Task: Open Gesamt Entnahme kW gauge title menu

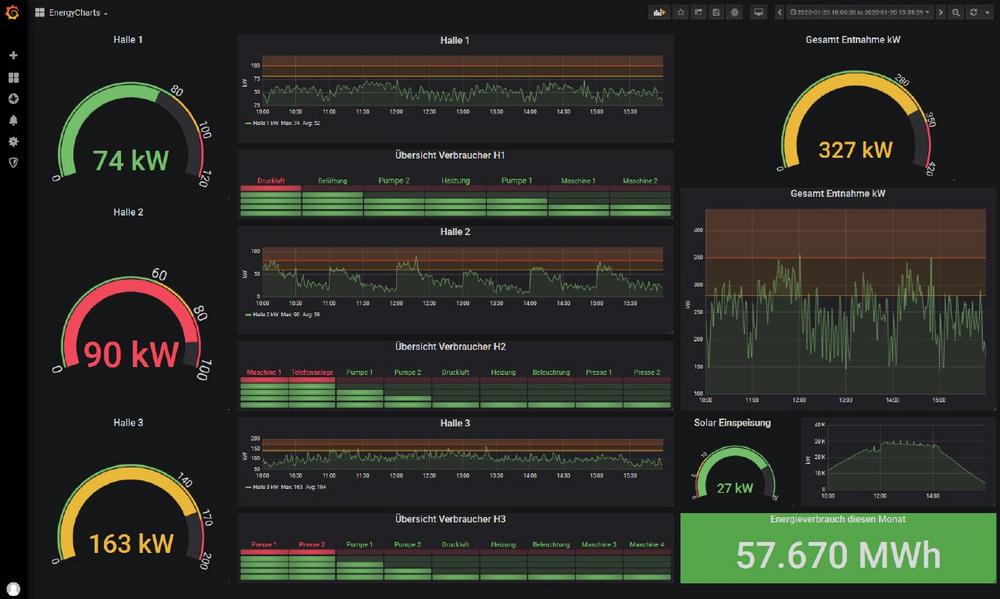Action: (853, 40)
